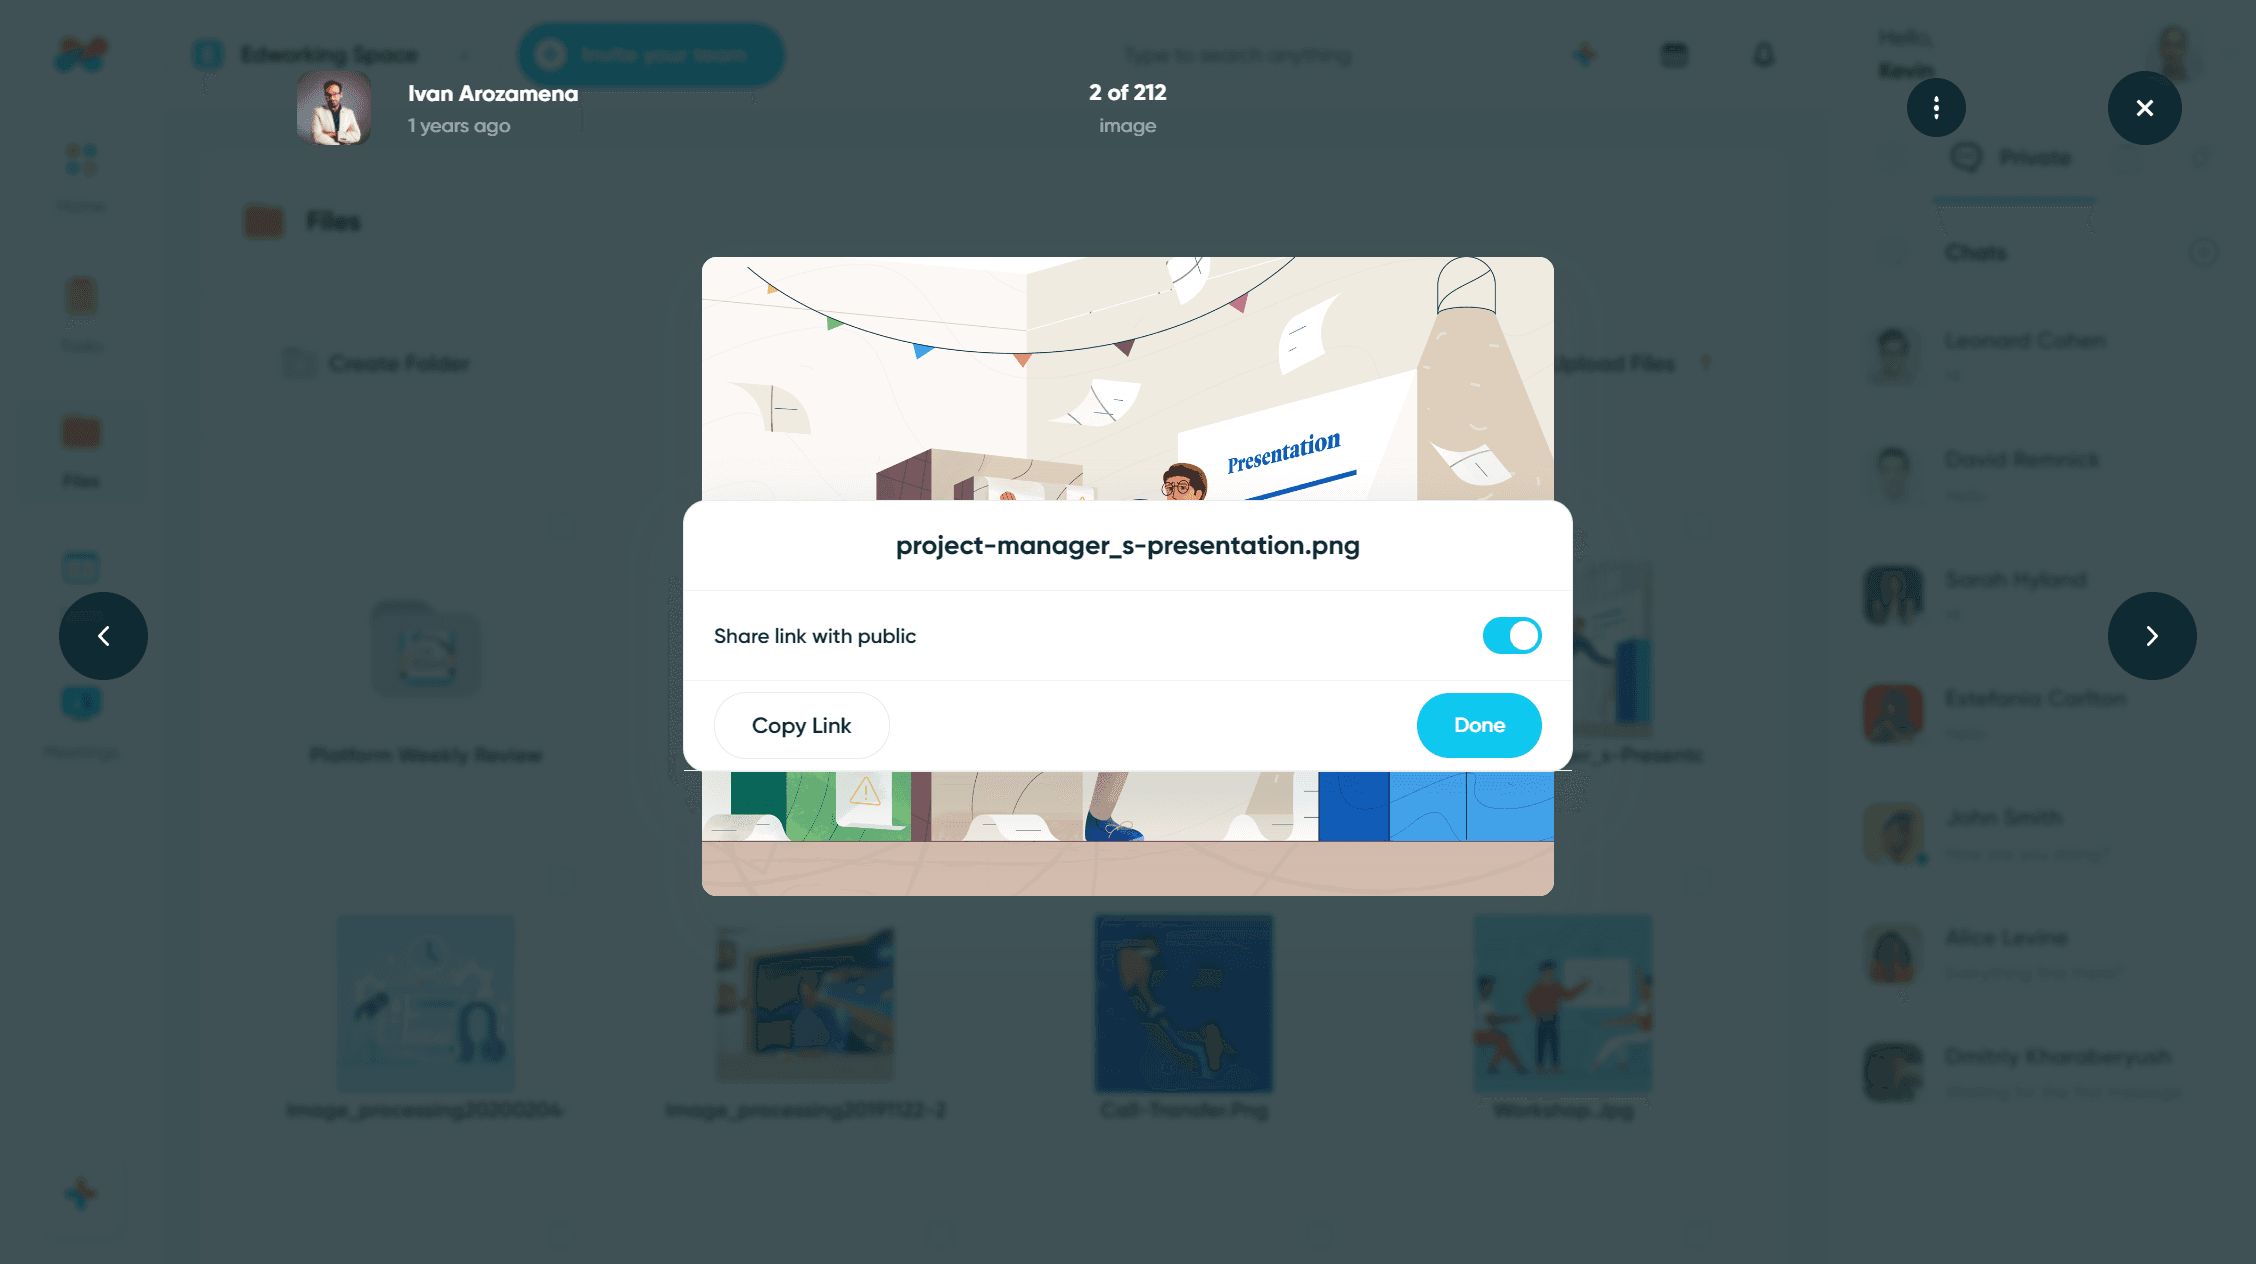The image size is (2256, 1264).
Task: Open the three-dot more options menu
Action: coord(1936,108)
